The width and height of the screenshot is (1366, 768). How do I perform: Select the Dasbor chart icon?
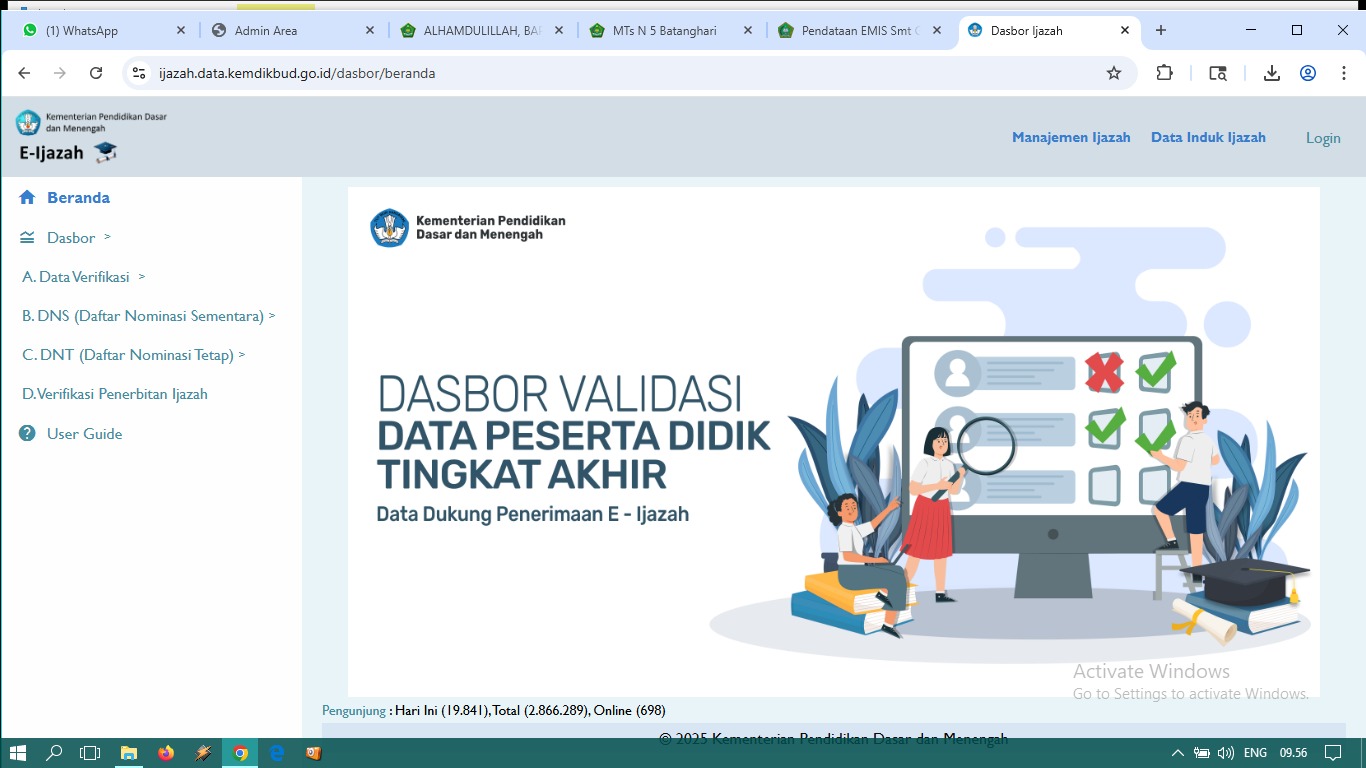[x=26, y=237]
